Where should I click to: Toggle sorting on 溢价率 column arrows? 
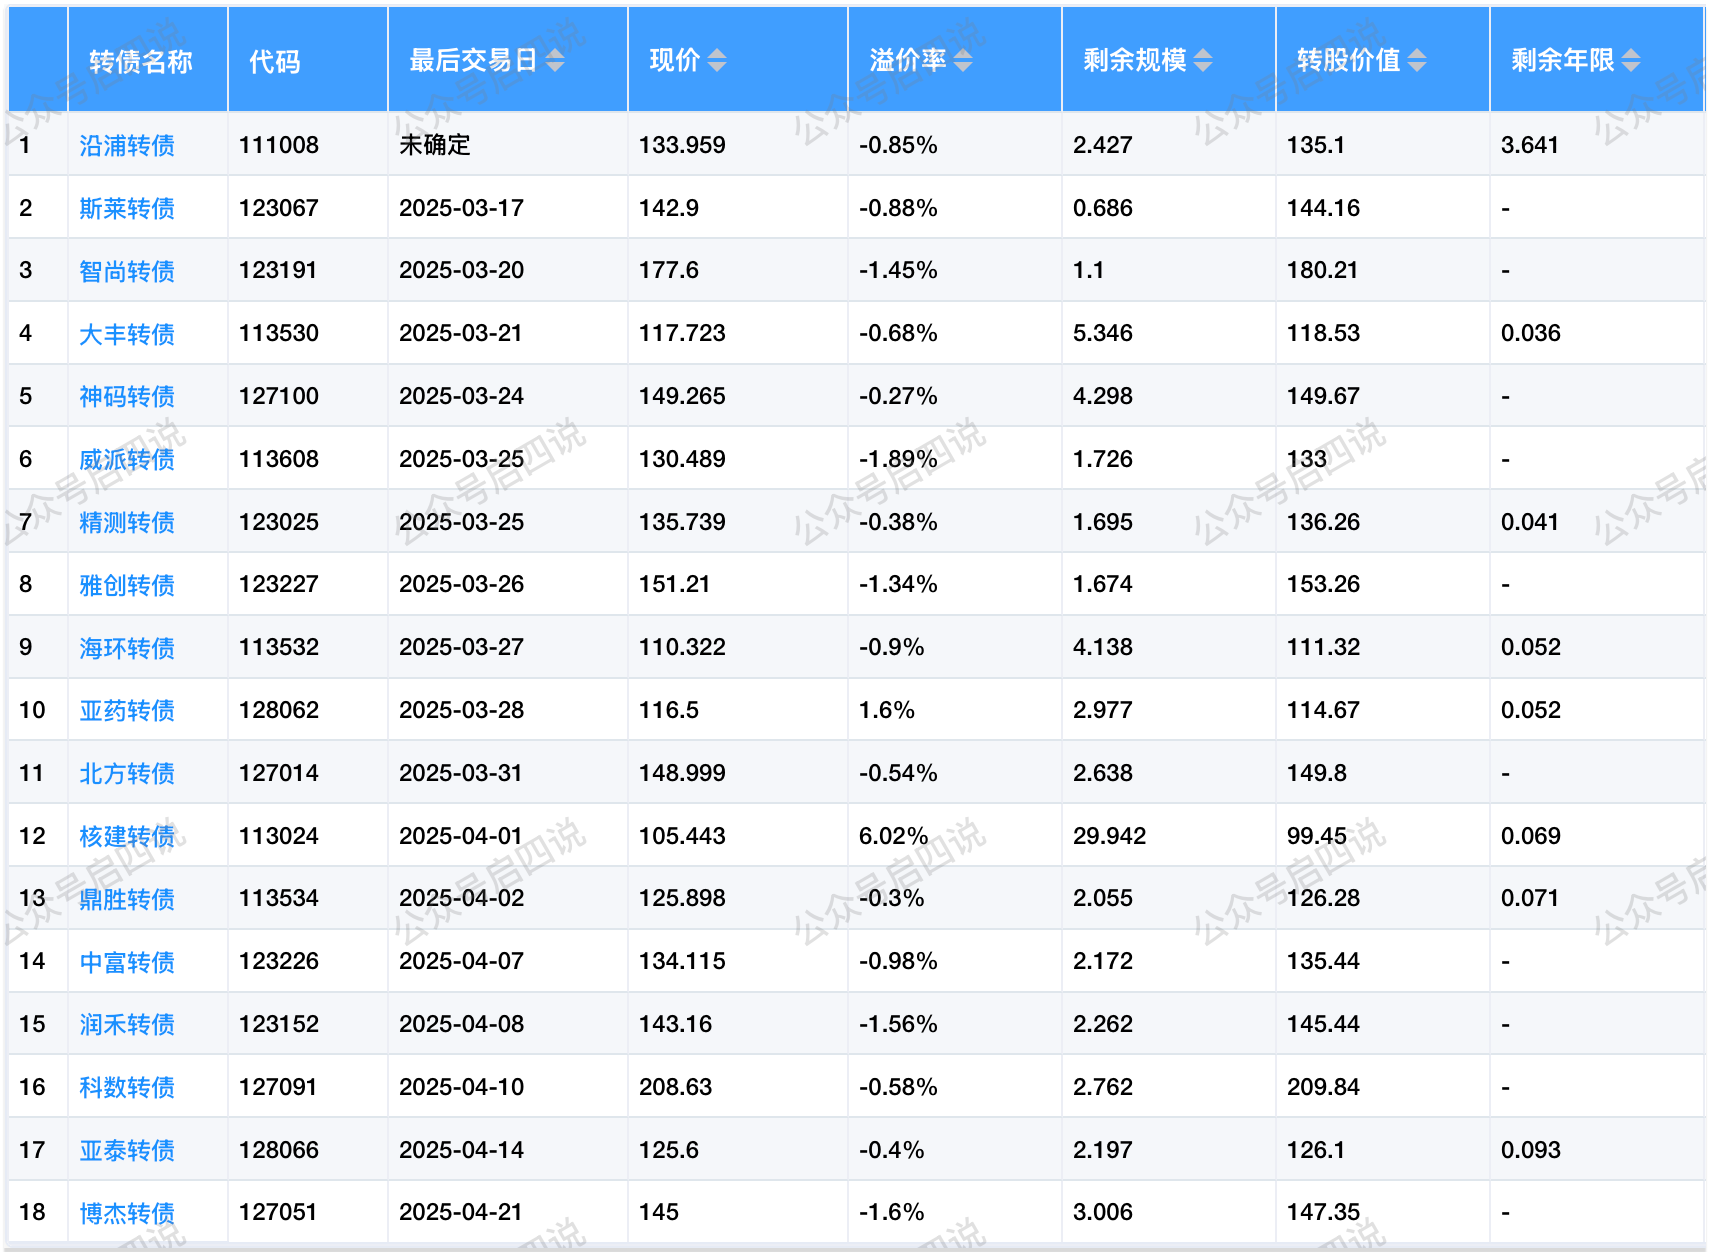click(962, 61)
